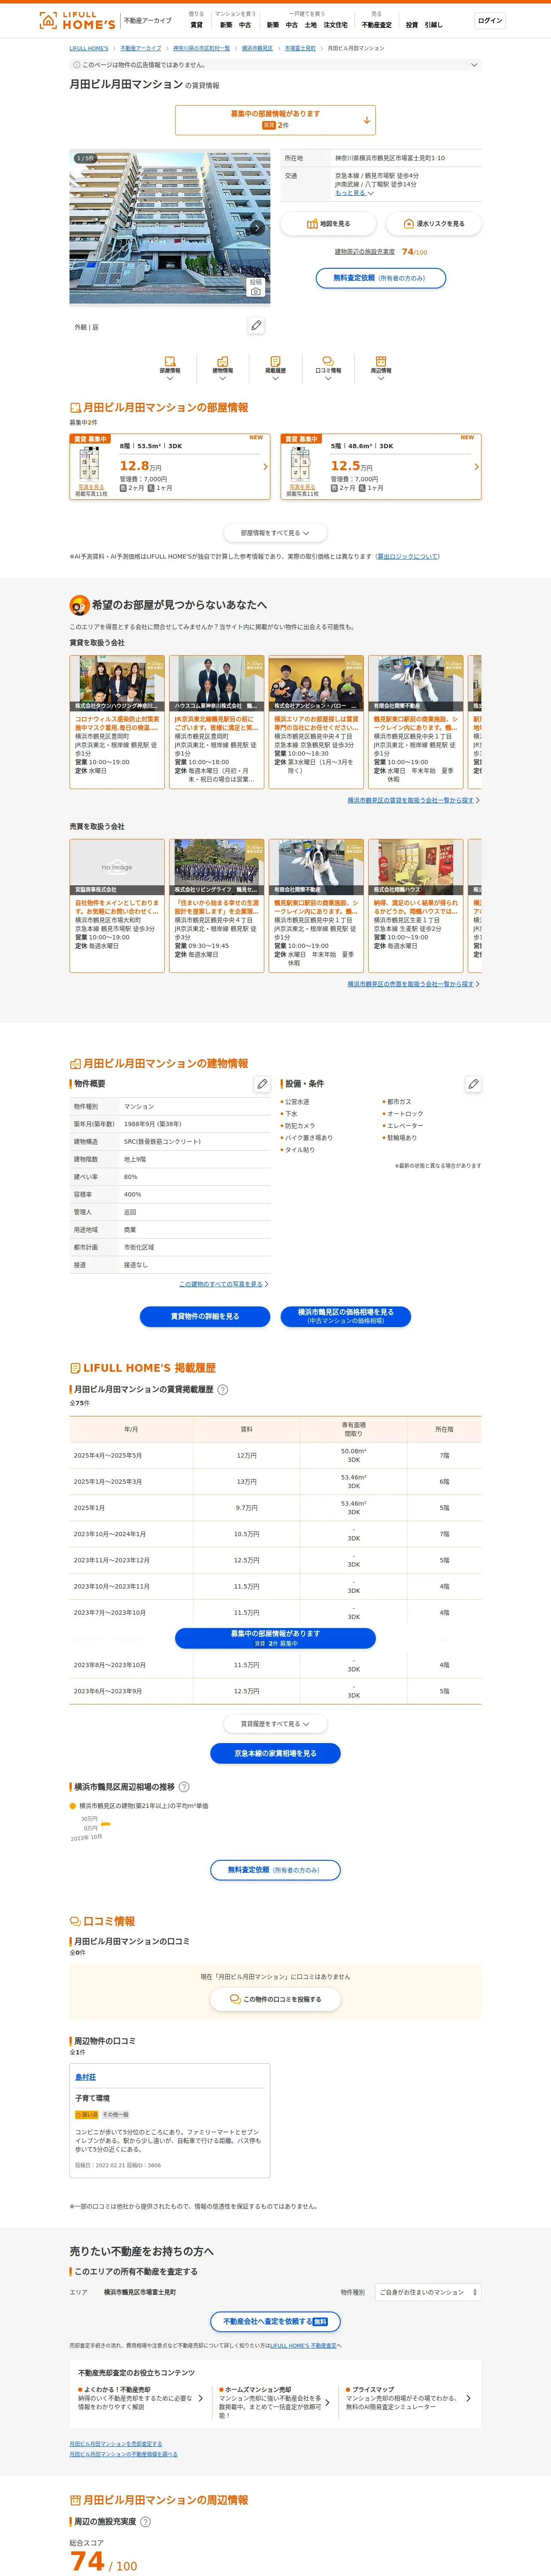
Task: Click この物件の口コミを投稿する button
Action: (x=275, y=1999)
